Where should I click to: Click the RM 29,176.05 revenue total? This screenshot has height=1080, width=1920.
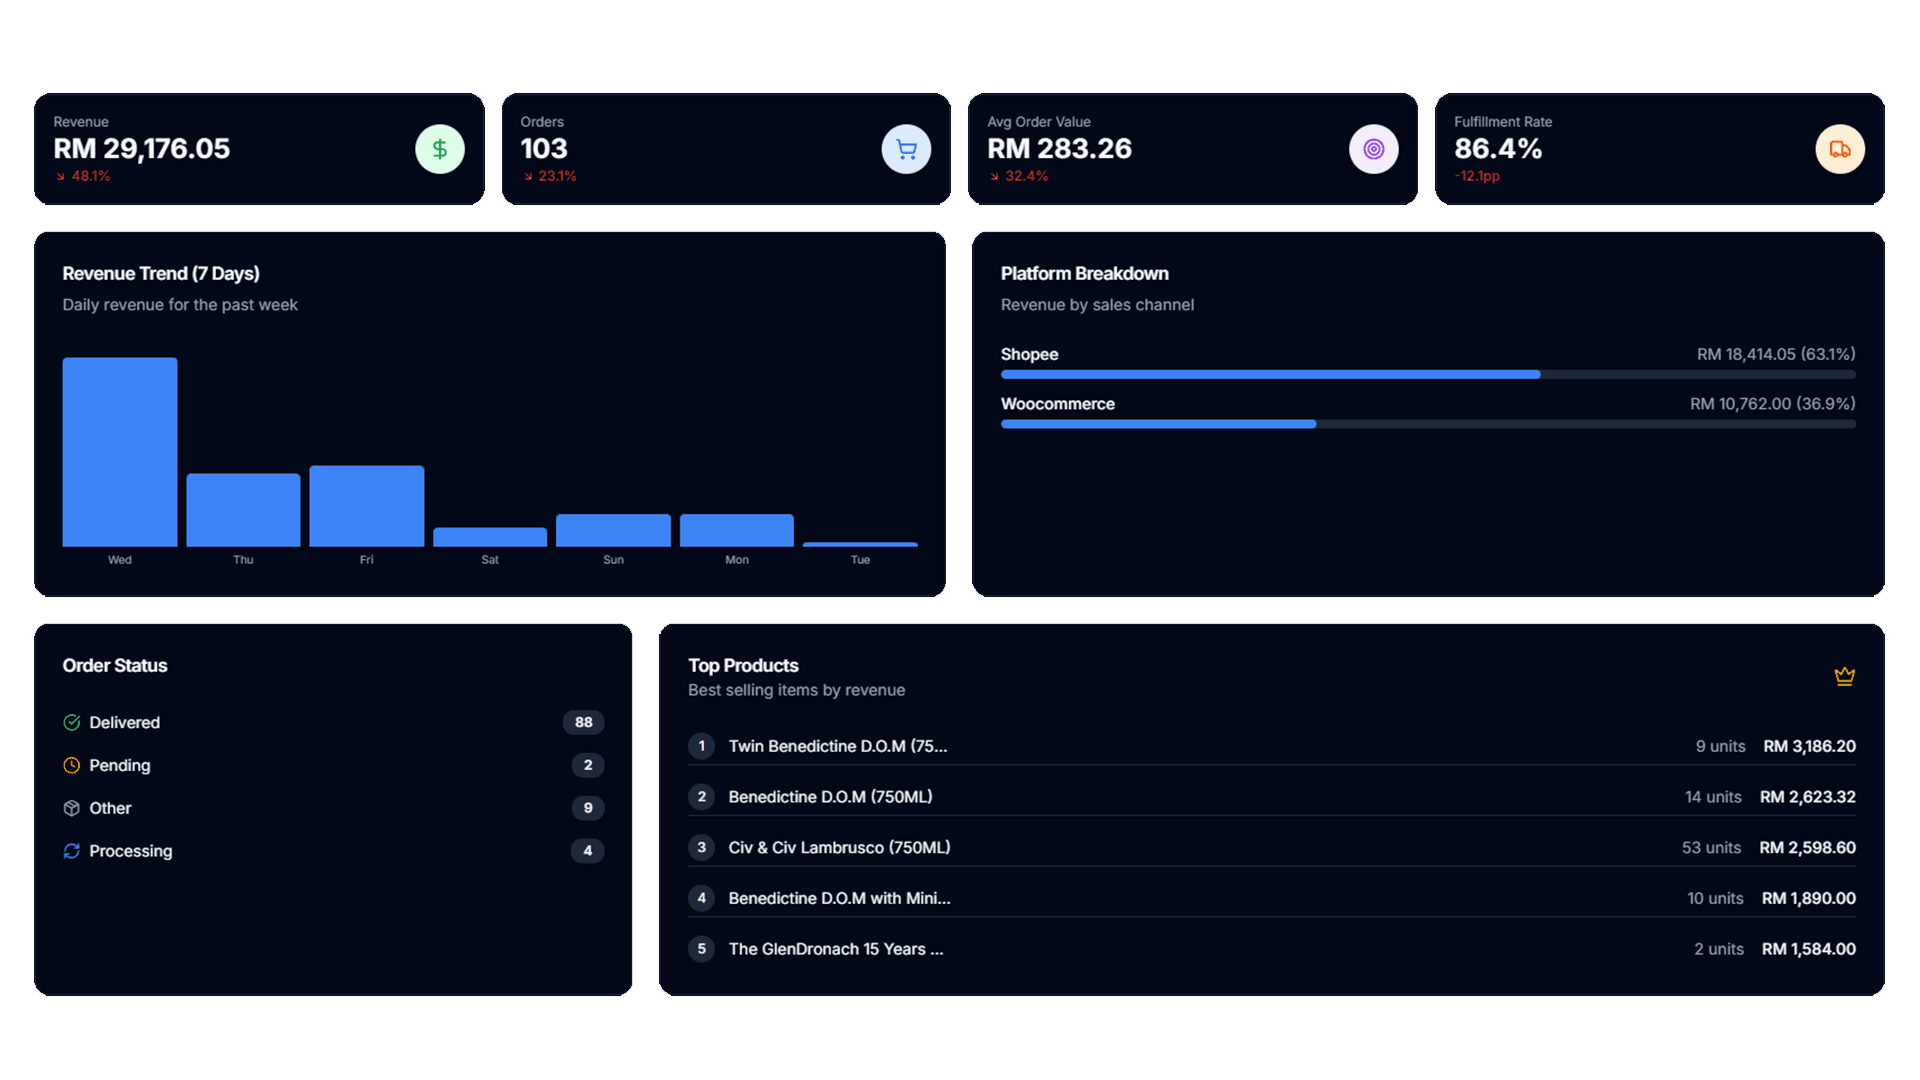point(142,148)
